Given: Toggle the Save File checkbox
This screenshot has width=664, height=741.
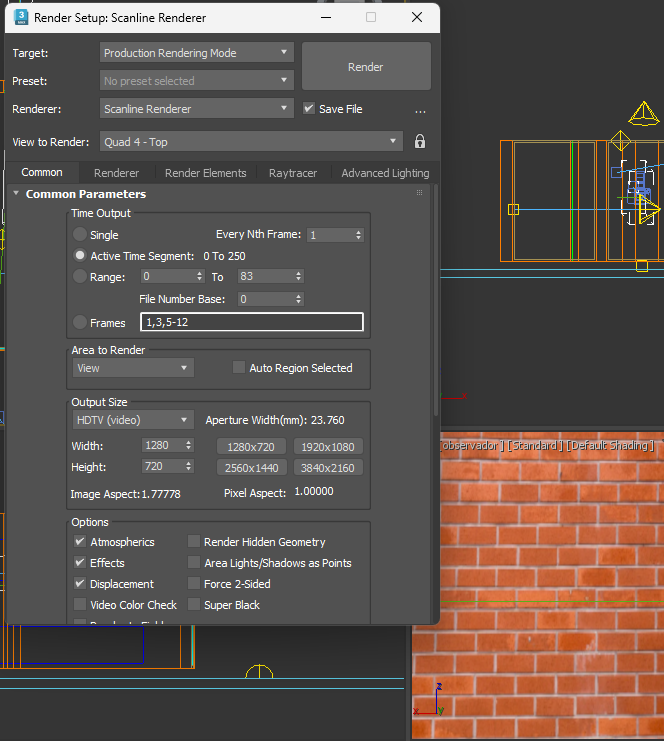Looking at the screenshot, I should (x=309, y=109).
